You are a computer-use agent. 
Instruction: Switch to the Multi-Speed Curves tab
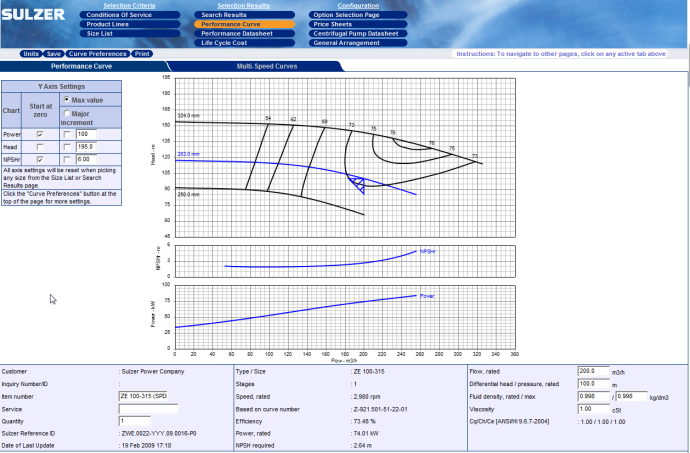[x=266, y=66]
